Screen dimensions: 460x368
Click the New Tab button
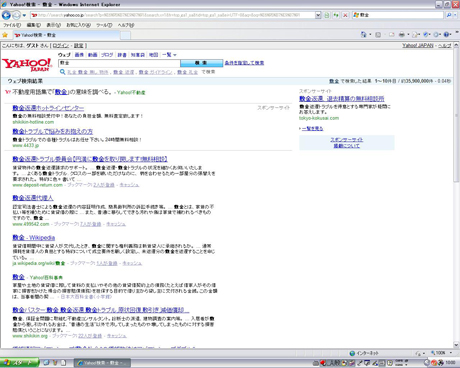[x=125, y=35]
